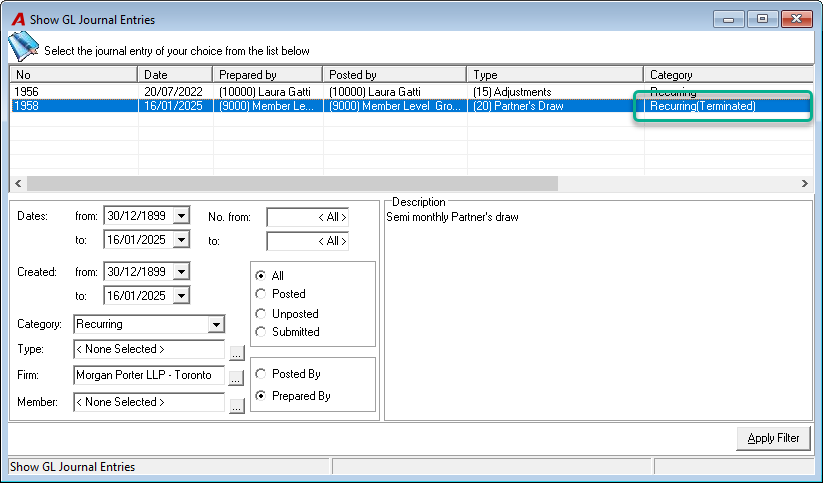823x483 pixels.
Task: Sort by the Prepared by column header
Action: click(268, 75)
